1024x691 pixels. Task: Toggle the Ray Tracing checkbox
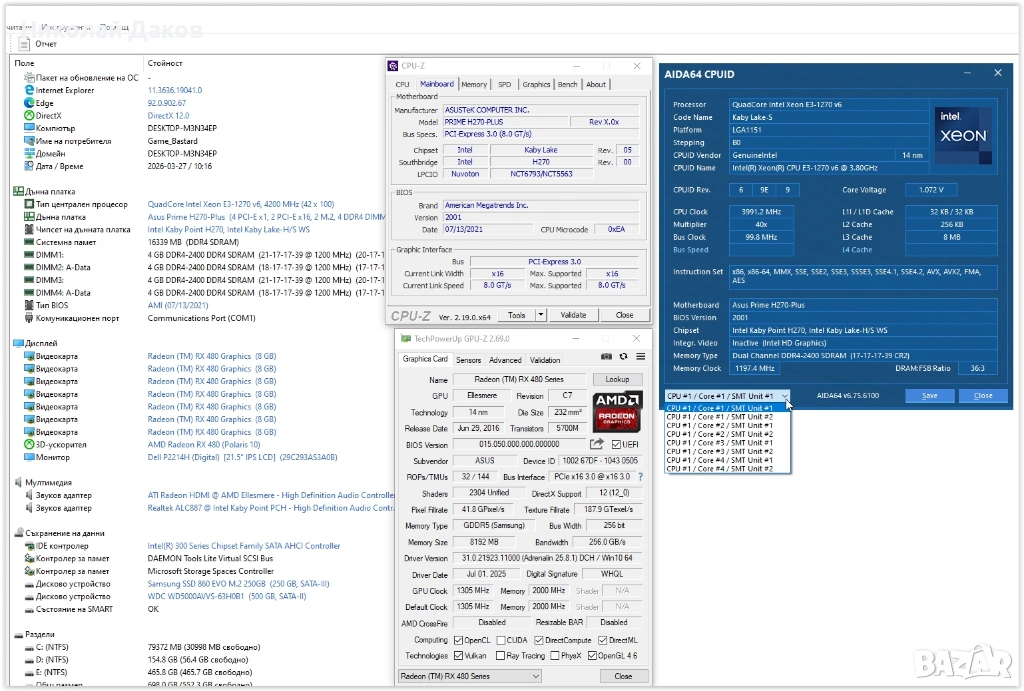500,656
